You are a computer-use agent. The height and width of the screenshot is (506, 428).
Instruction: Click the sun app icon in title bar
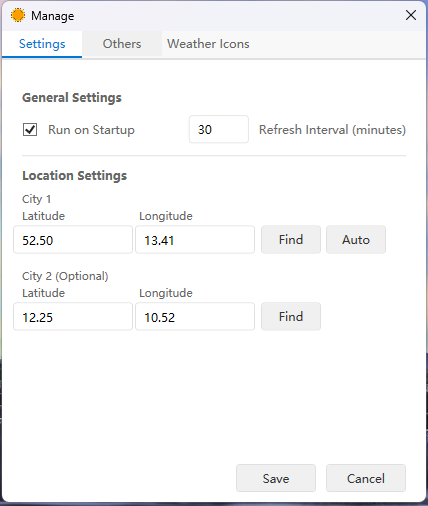pyautogui.click(x=18, y=15)
